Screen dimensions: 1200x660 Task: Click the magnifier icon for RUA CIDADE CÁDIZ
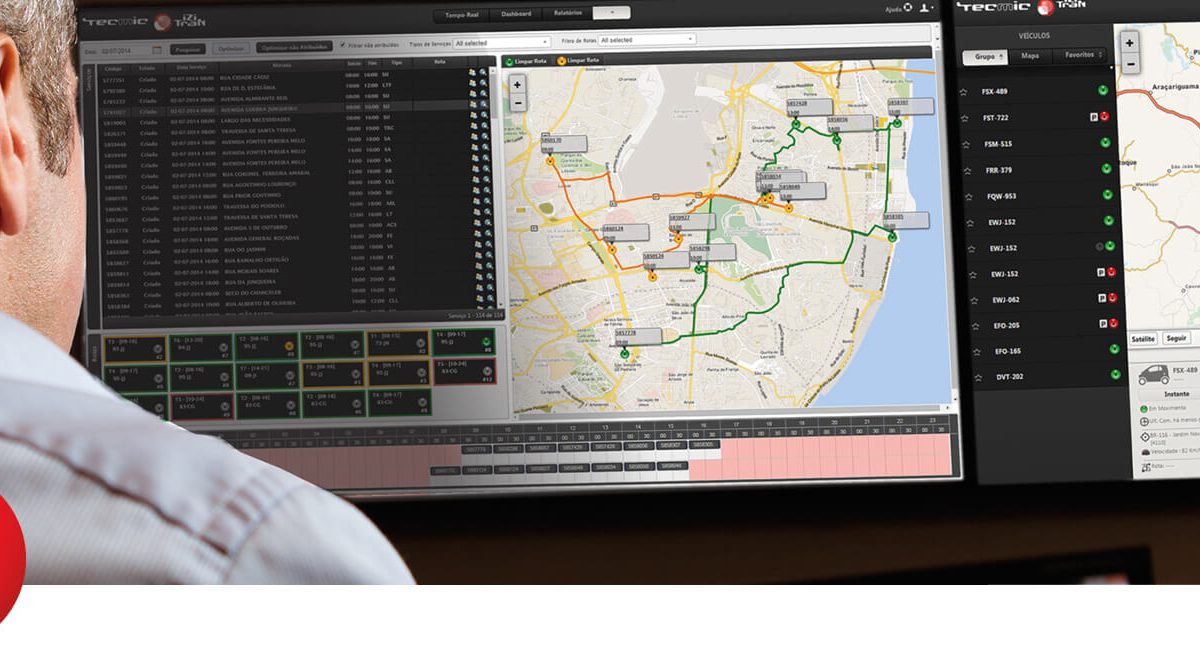(483, 73)
